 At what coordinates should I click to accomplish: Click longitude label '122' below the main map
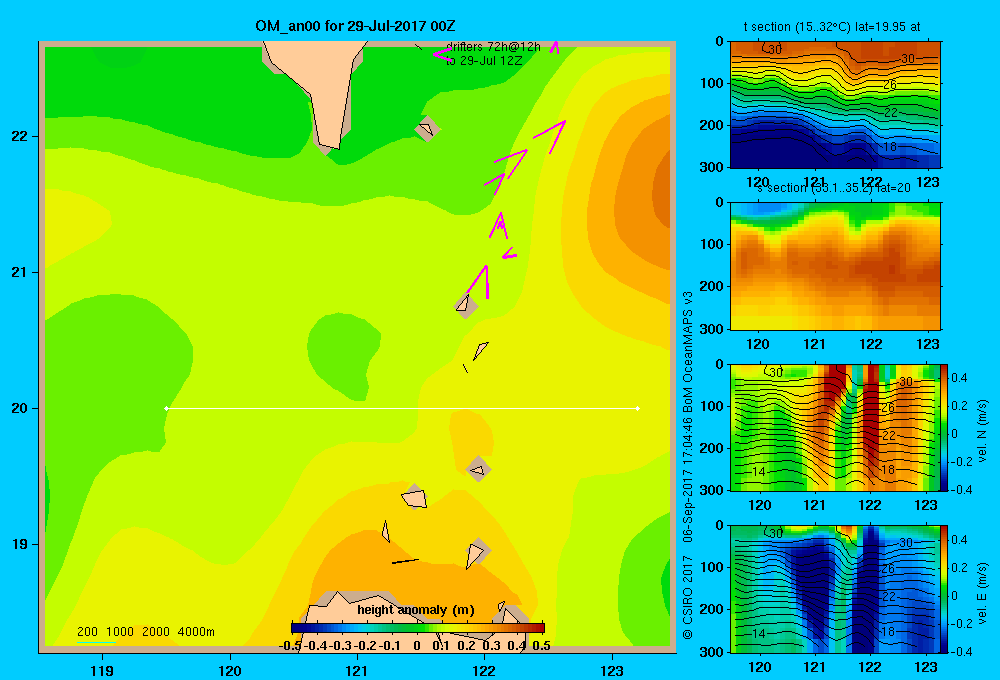tap(484, 670)
